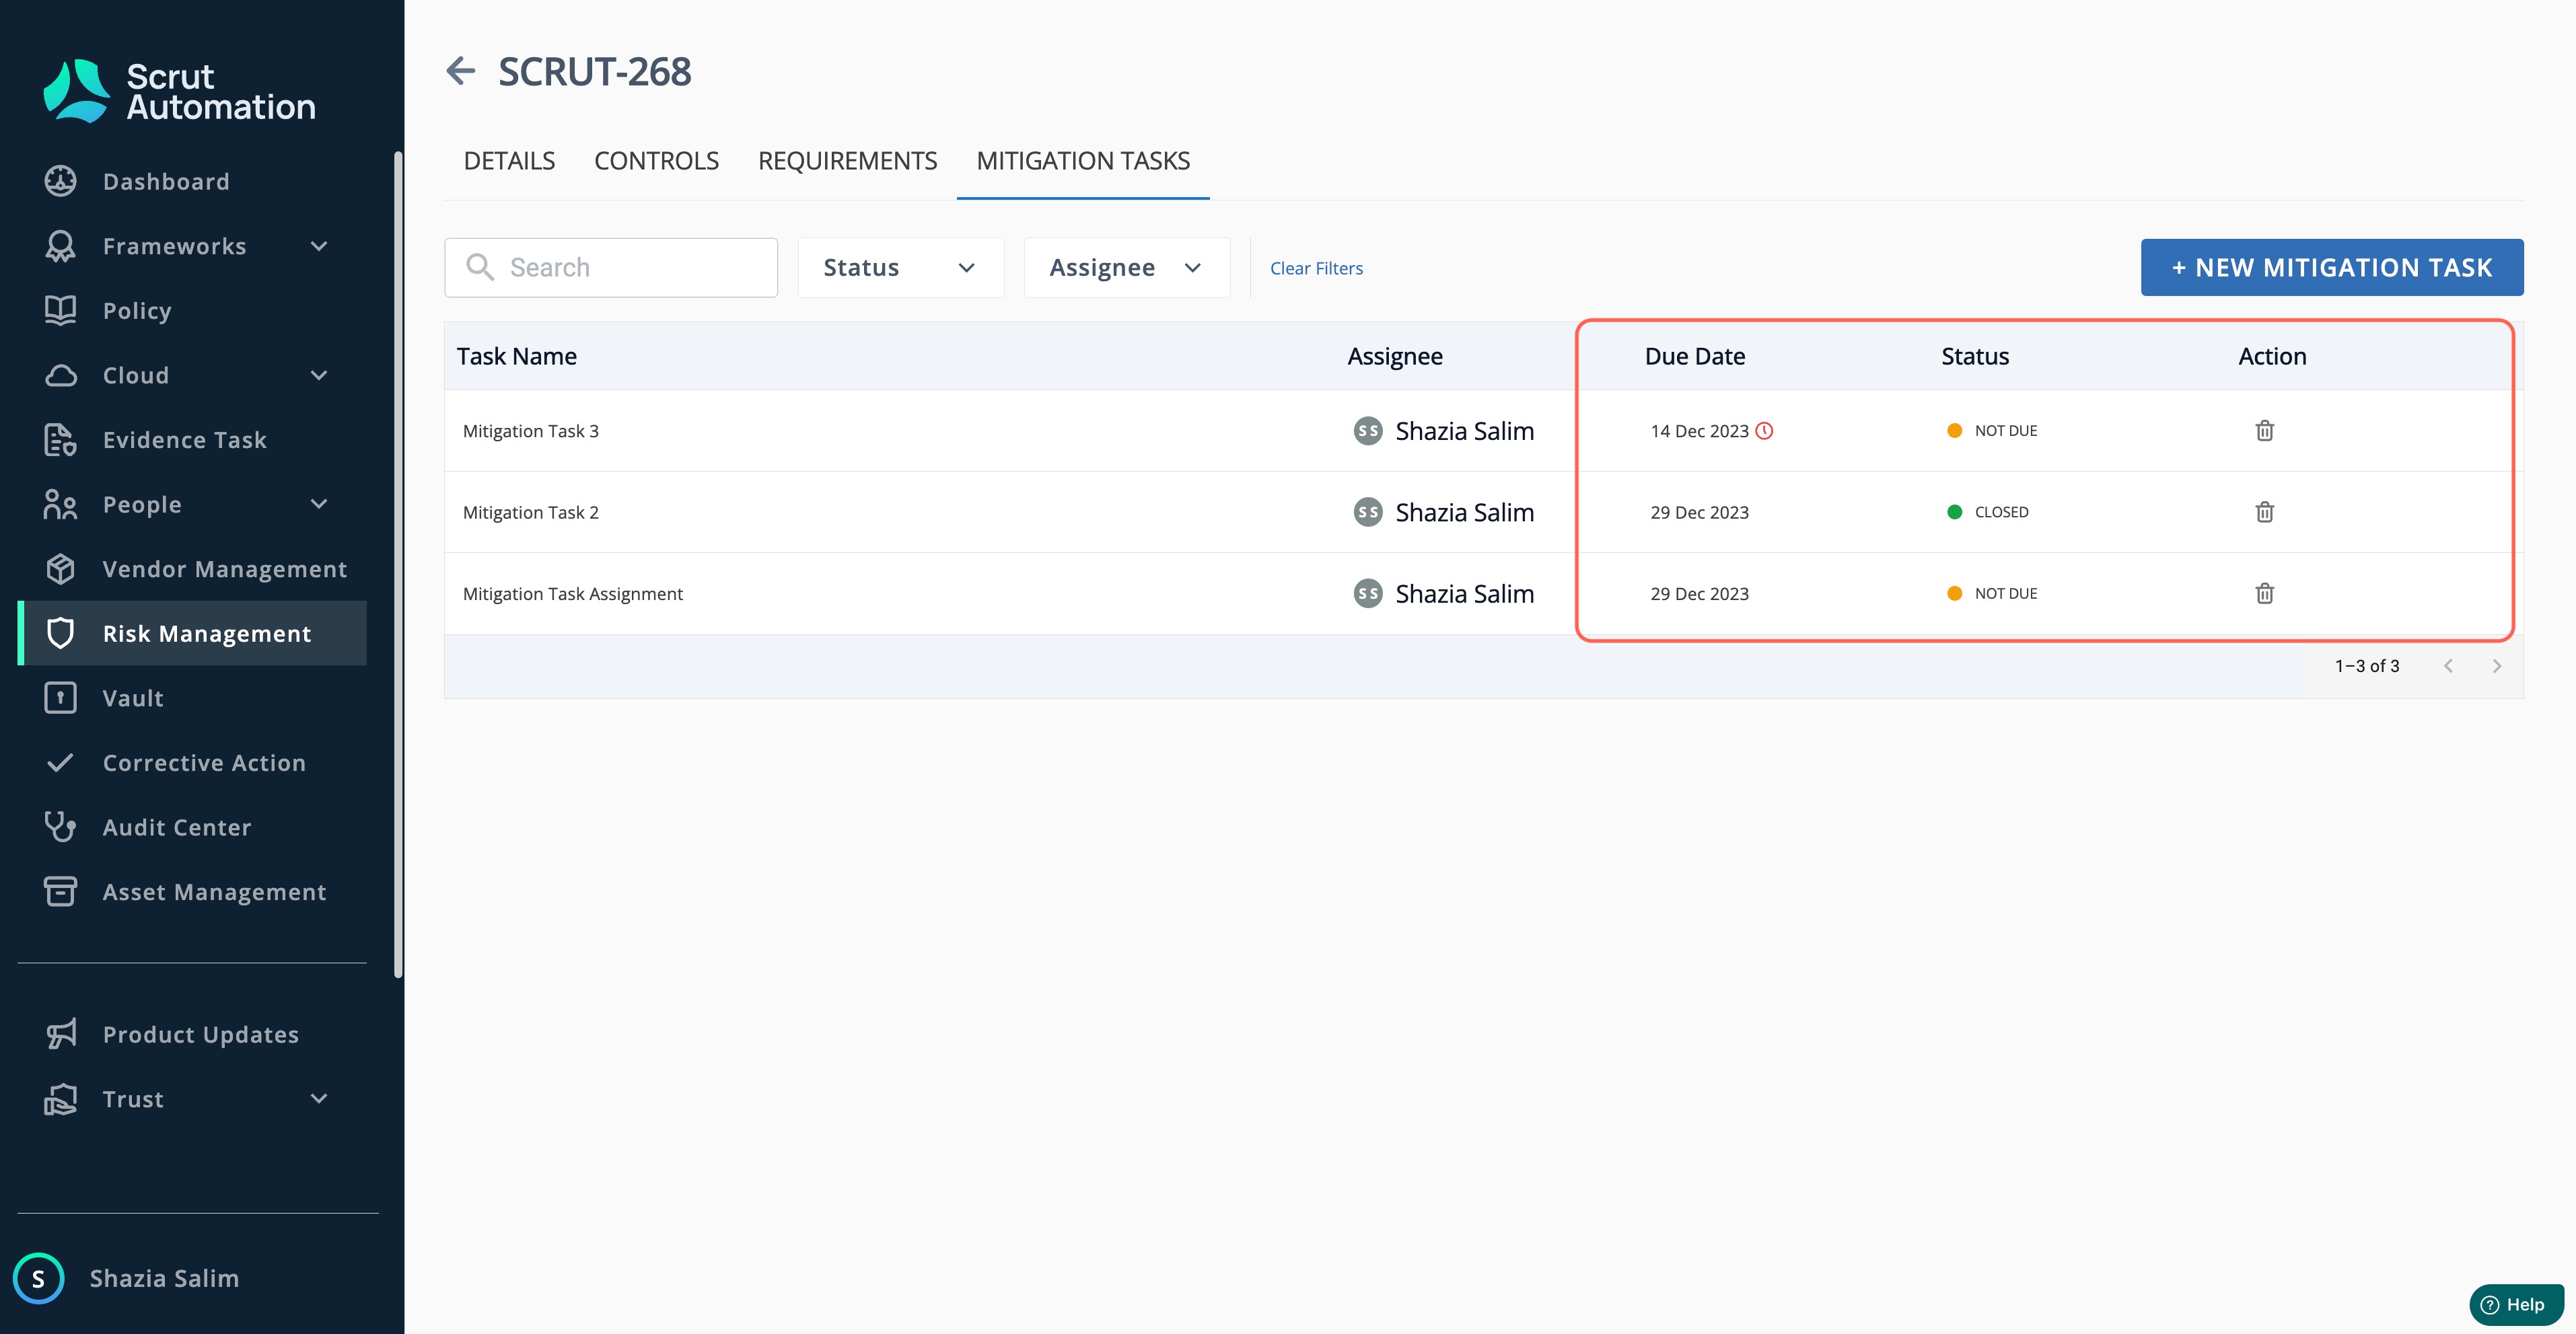Click the People icon in sidebar

(60, 504)
